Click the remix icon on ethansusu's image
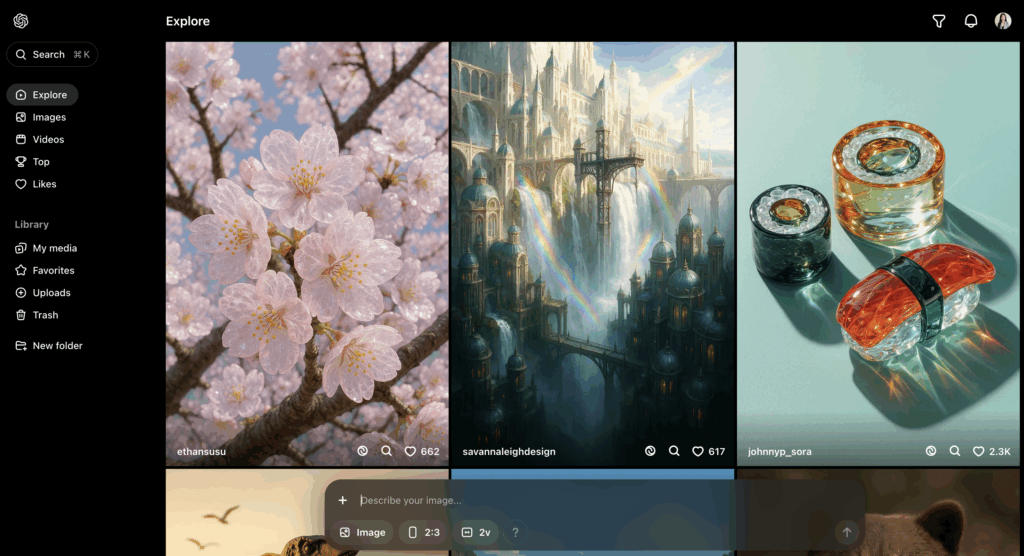 (x=362, y=451)
